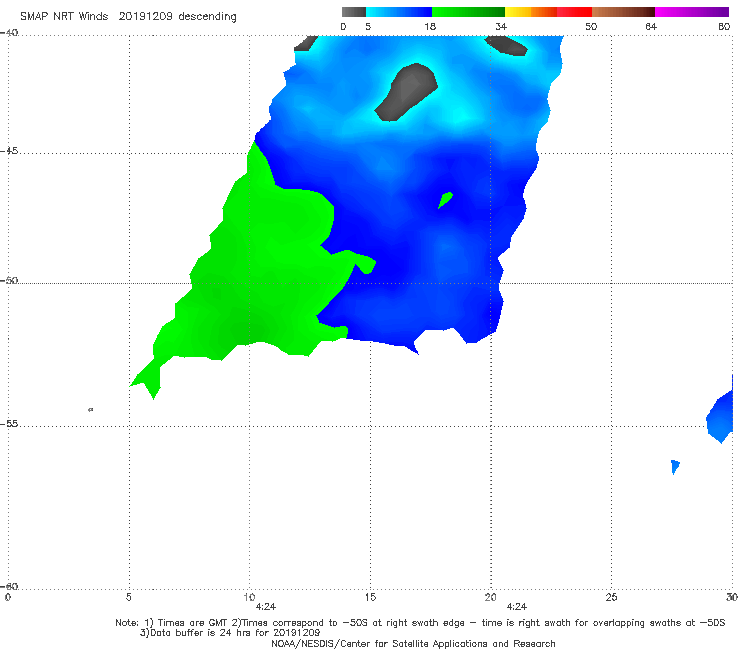740x650 pixels.
Task: Click the "4:24" swath time below longitude 10
Action: coord(266,607)
